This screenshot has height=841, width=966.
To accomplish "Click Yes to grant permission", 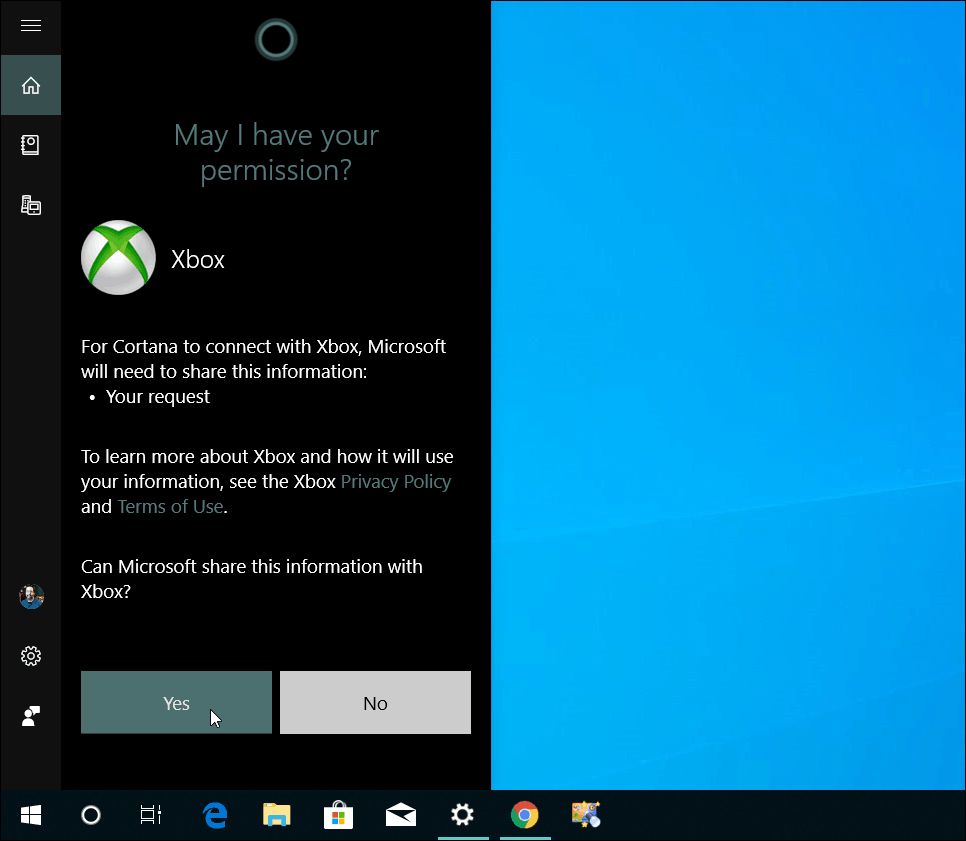I will tap(176, 702).
